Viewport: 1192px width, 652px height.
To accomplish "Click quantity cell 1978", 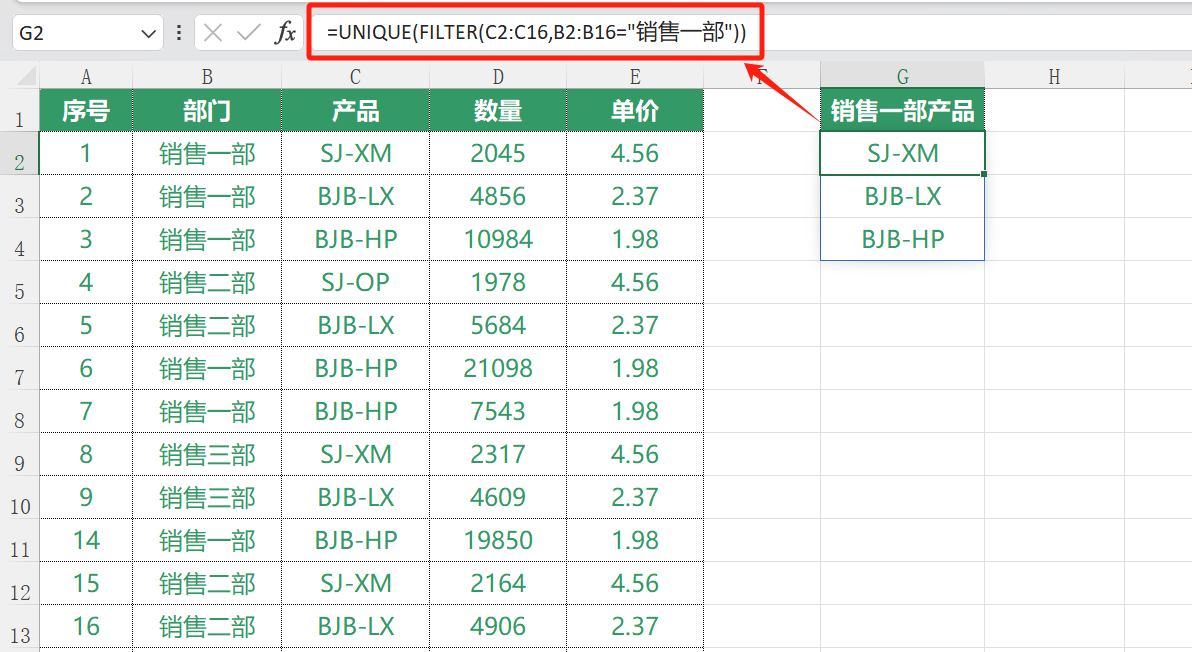I will tap(498, 283).
